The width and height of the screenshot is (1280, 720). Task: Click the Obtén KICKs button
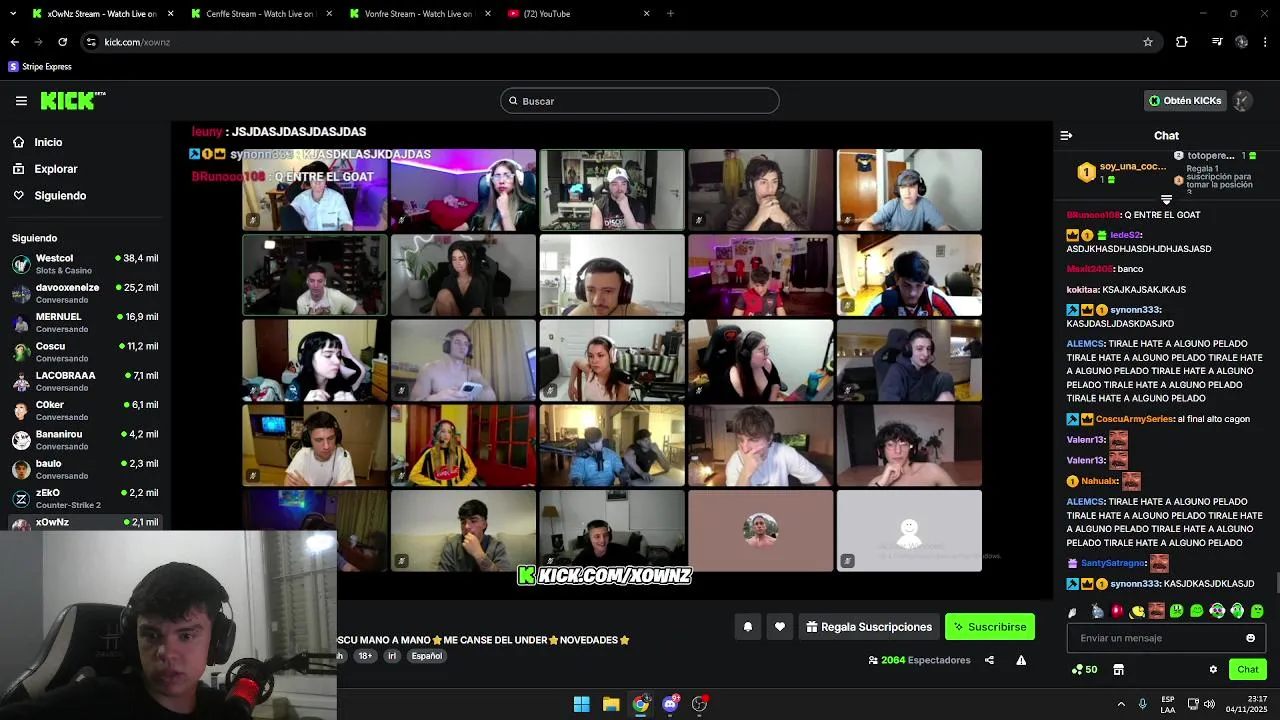pyautogui.click(x=1185, y=101)
